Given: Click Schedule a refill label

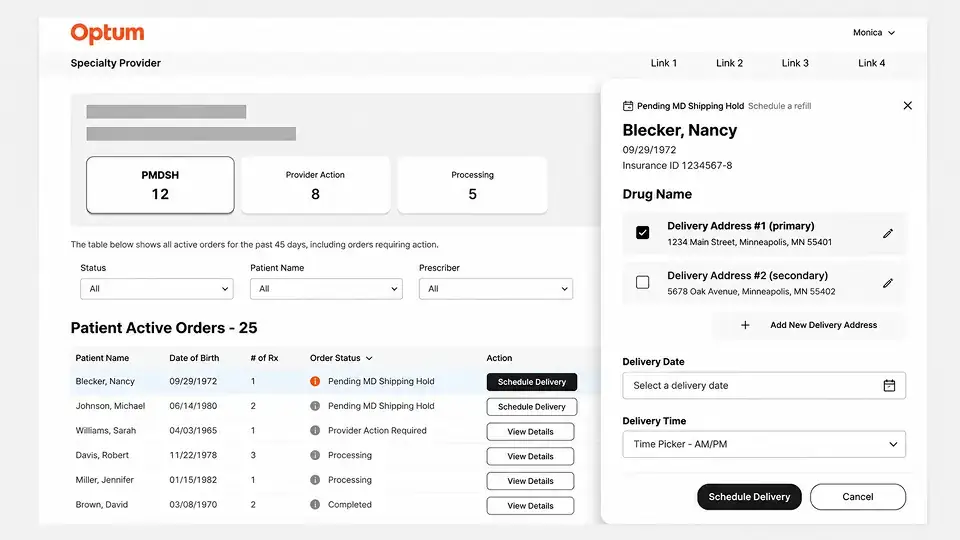Looking at the screenshot, I should (x=779, y=106).
